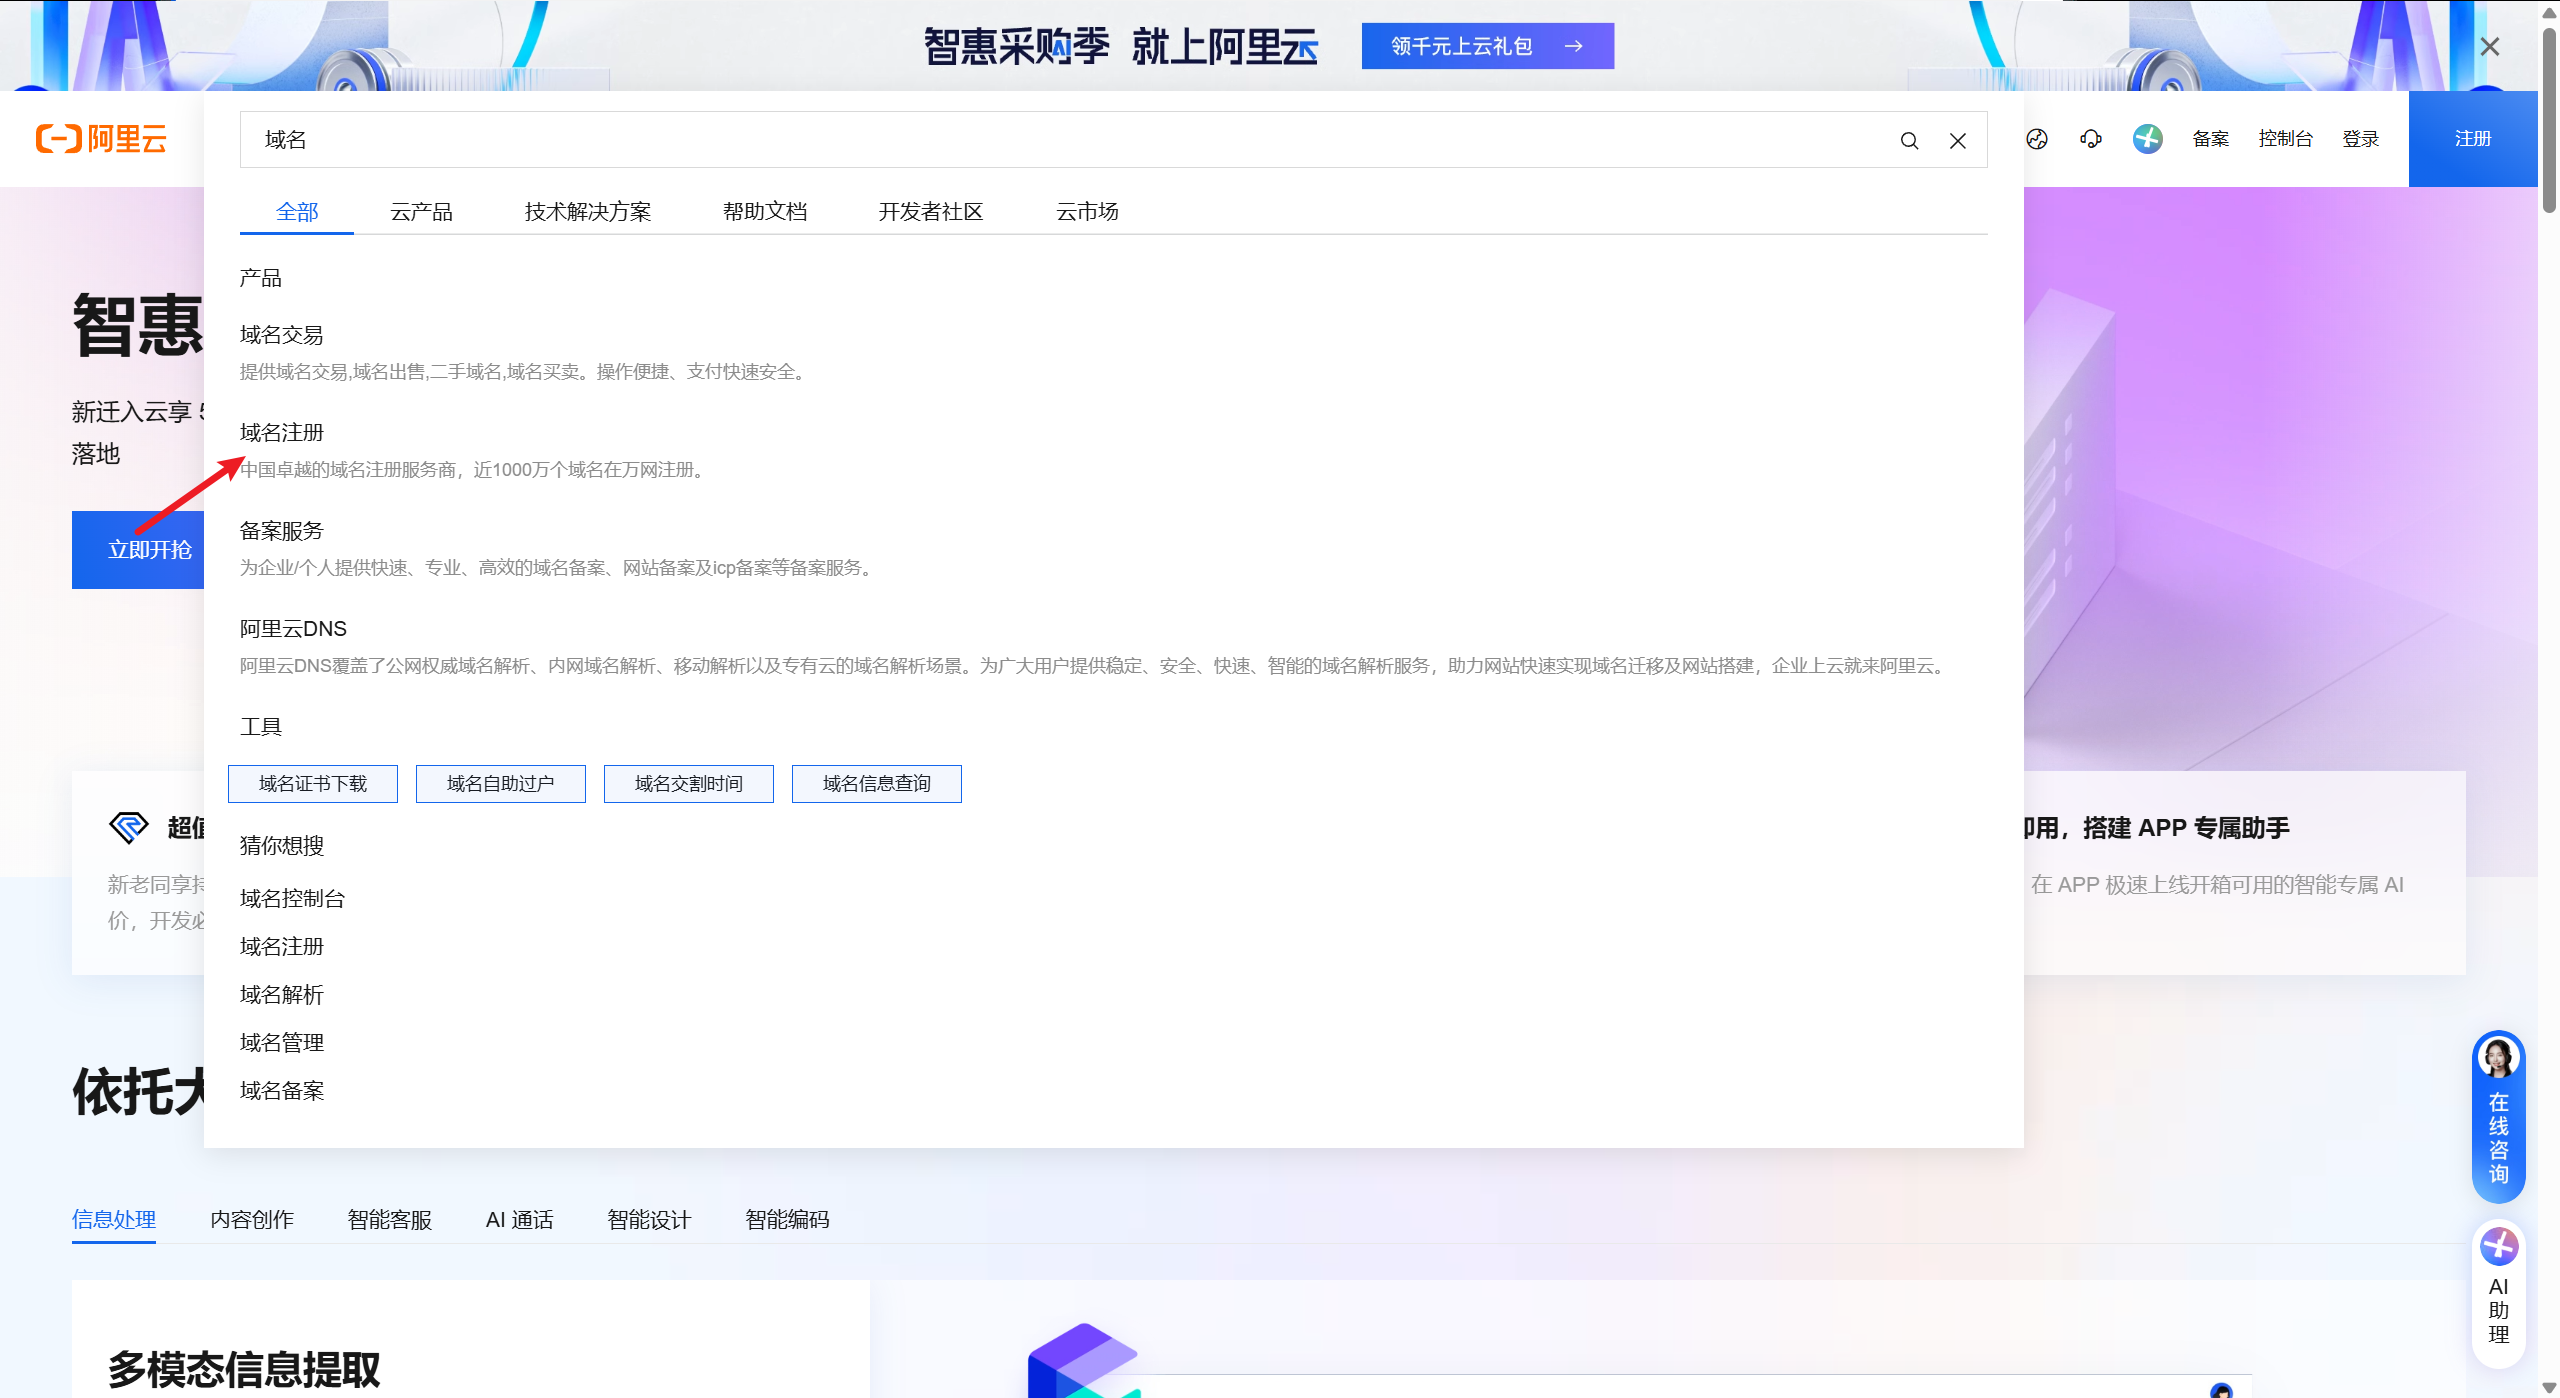Open the globe language icon
The width and height of the screenshot is (2560, 1398).
2037,139
